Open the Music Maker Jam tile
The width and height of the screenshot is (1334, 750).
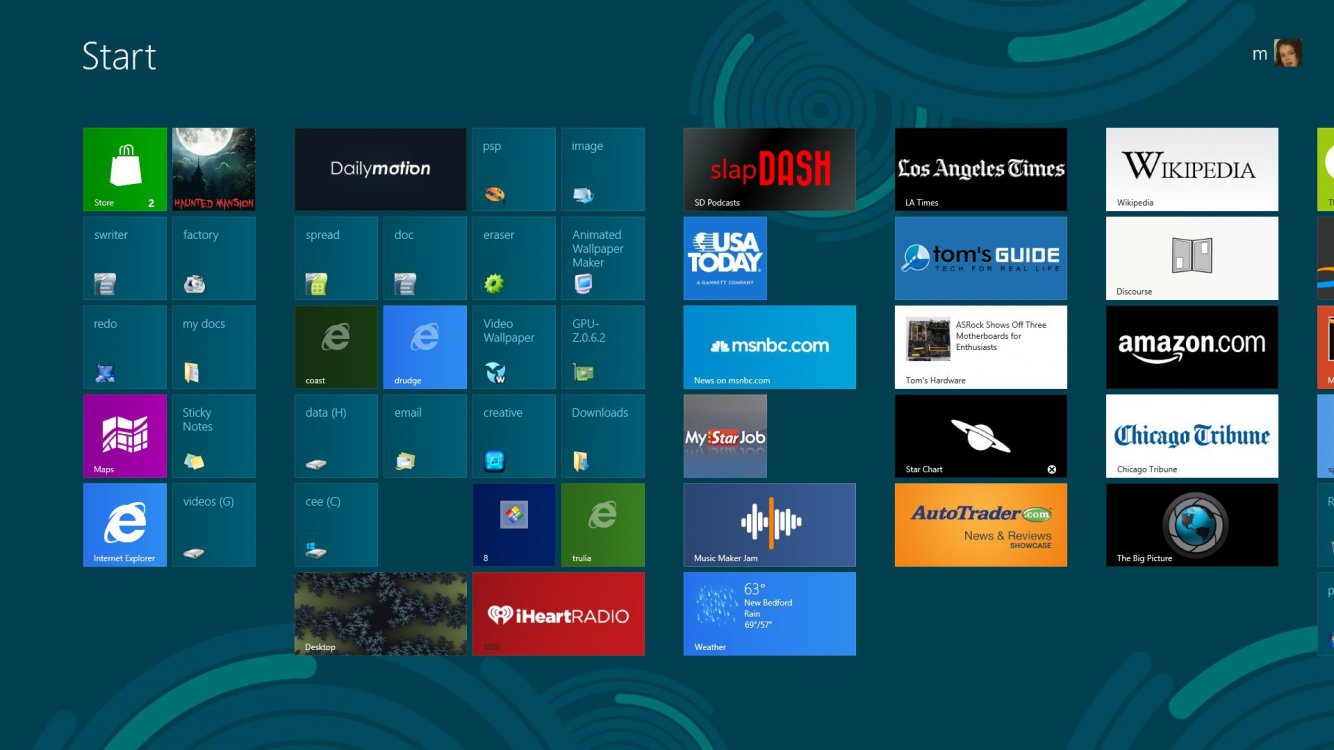pyautogui.click(x=769, y=525)
